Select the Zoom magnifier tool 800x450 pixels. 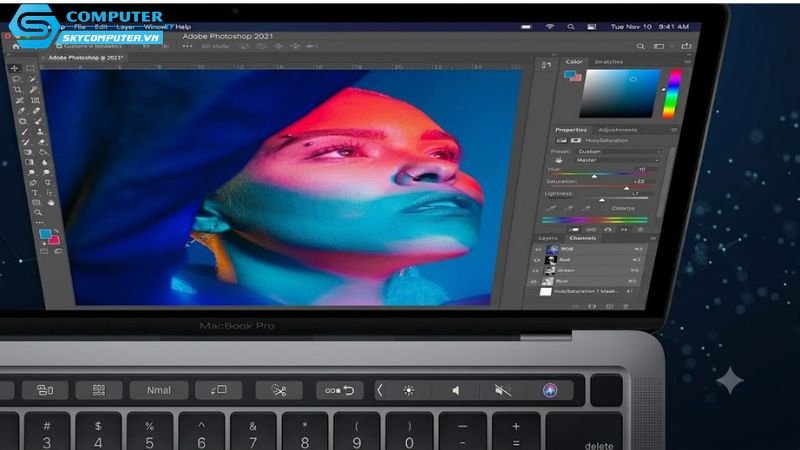[38, 212]
